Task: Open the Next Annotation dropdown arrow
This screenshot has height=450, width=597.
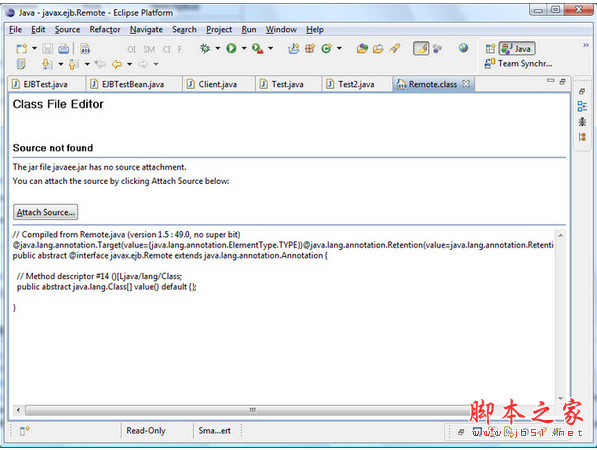Action: coord(61,64)
